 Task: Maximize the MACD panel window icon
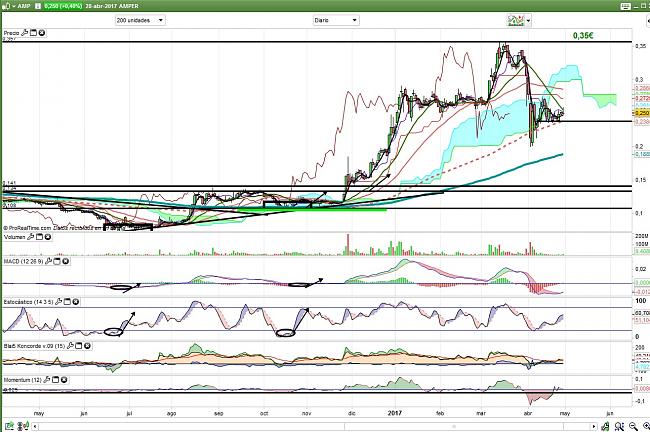pyautogui.click(x=58, y=262)
